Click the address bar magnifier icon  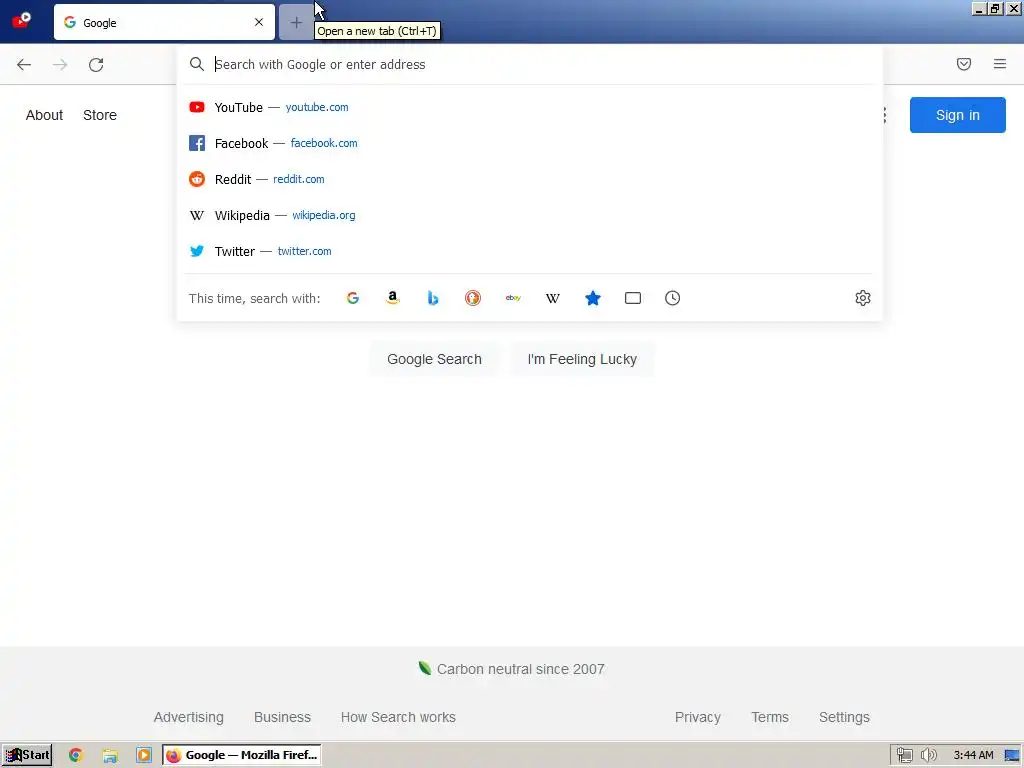(x=197, y=64)
